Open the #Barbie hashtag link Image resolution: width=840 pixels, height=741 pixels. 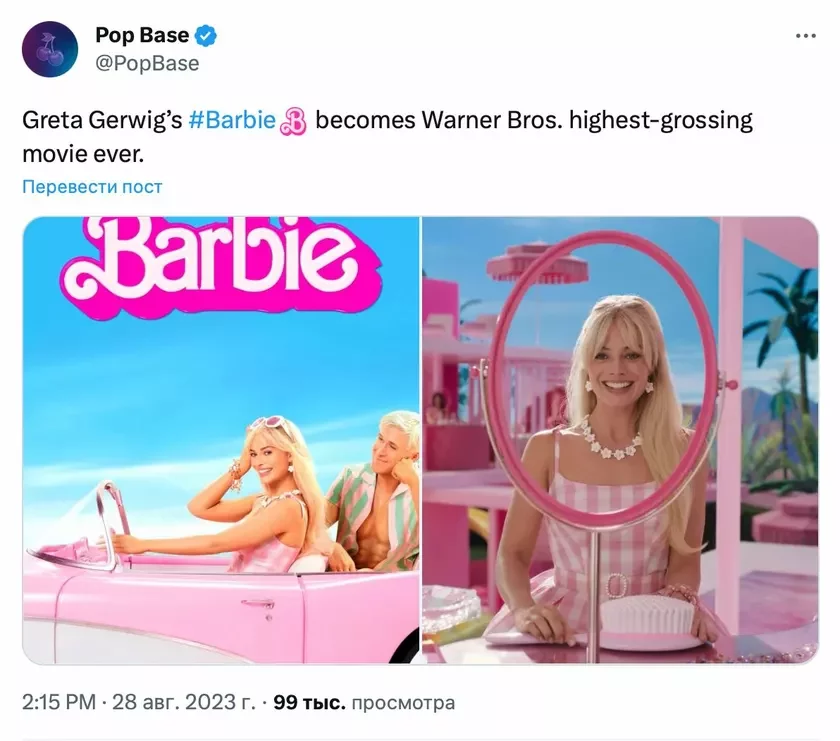coord(232,120)
